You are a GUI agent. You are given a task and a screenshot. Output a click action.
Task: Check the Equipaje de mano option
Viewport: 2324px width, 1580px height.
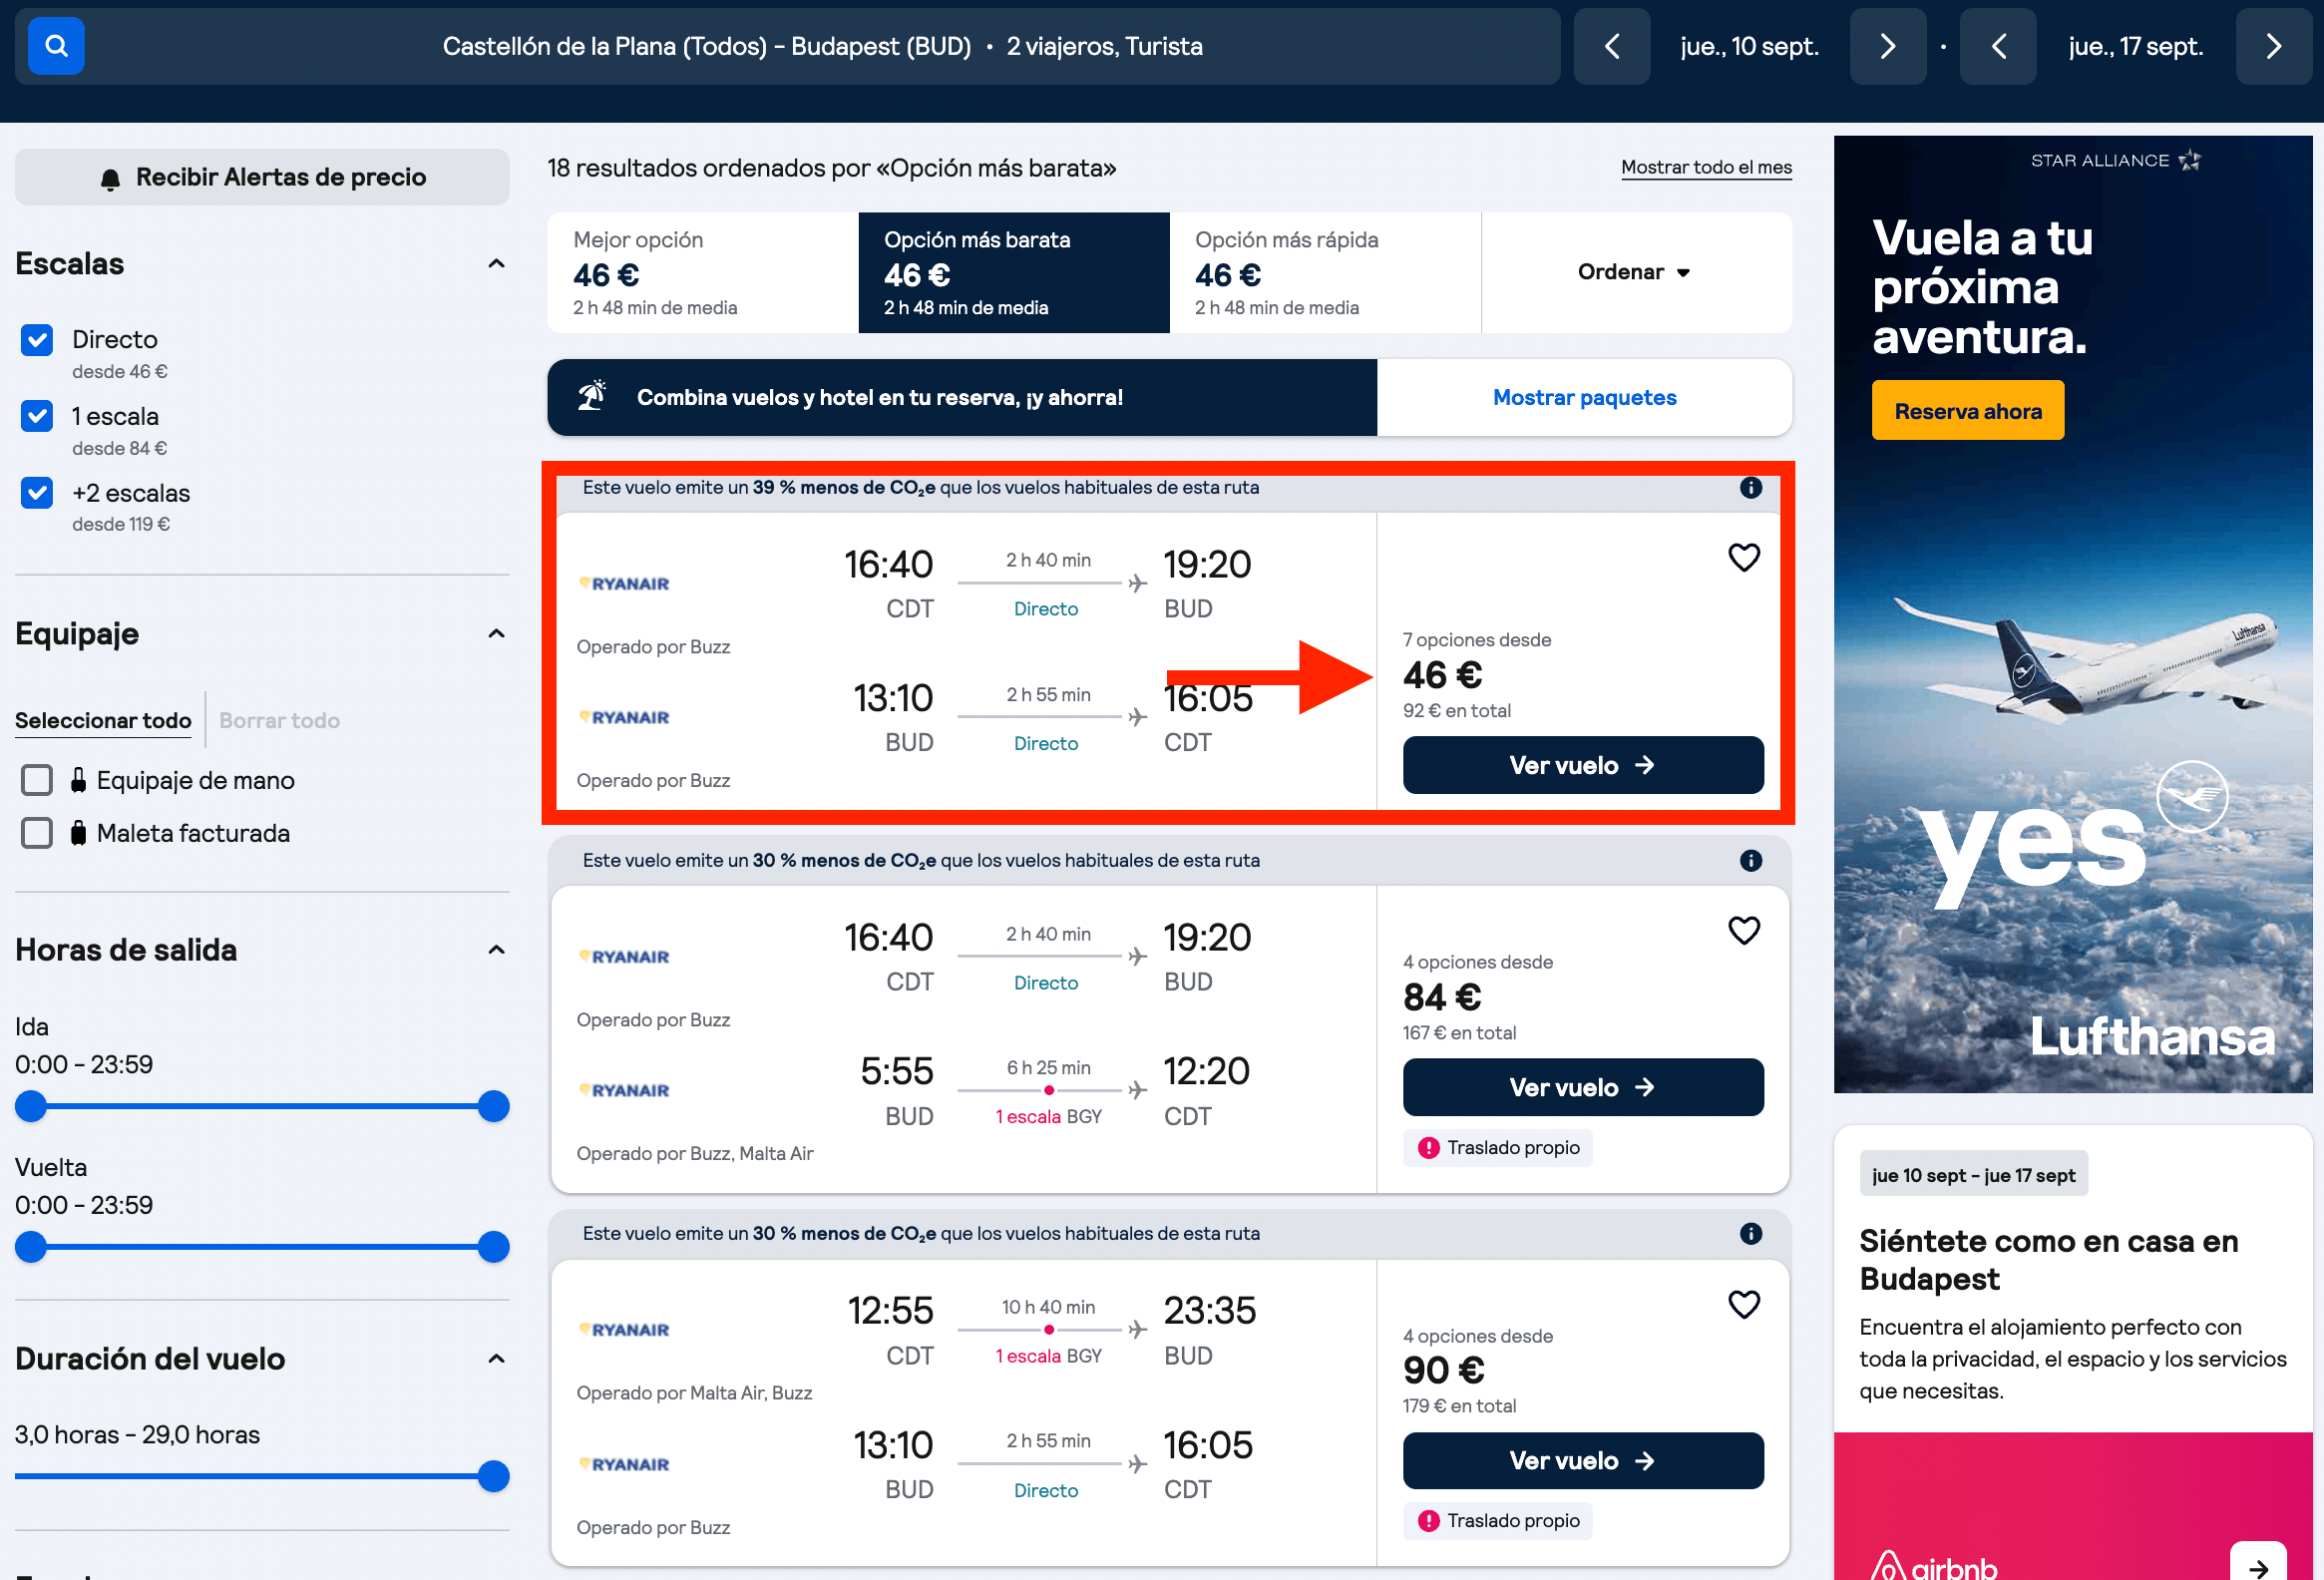pyautogui.click(x=37, y=780)
